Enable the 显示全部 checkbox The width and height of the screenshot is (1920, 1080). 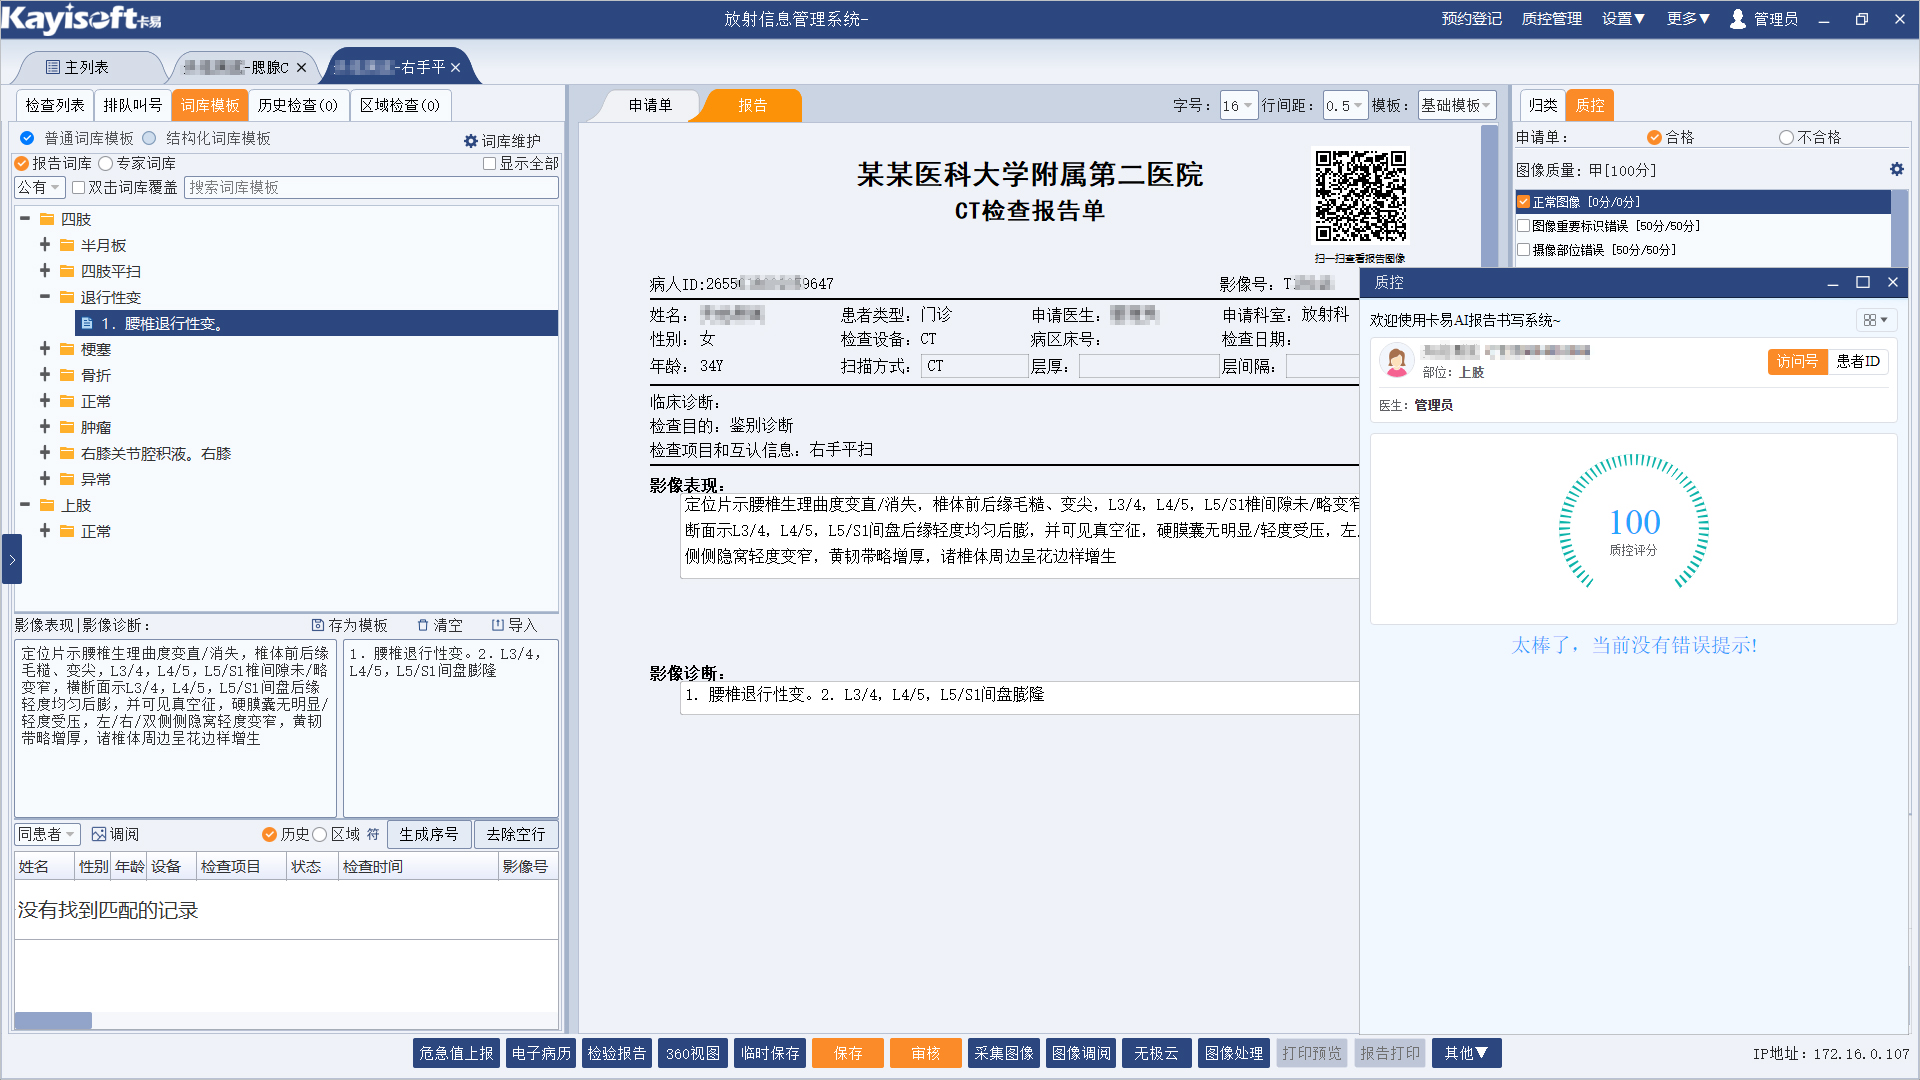[x=490, y=163]
